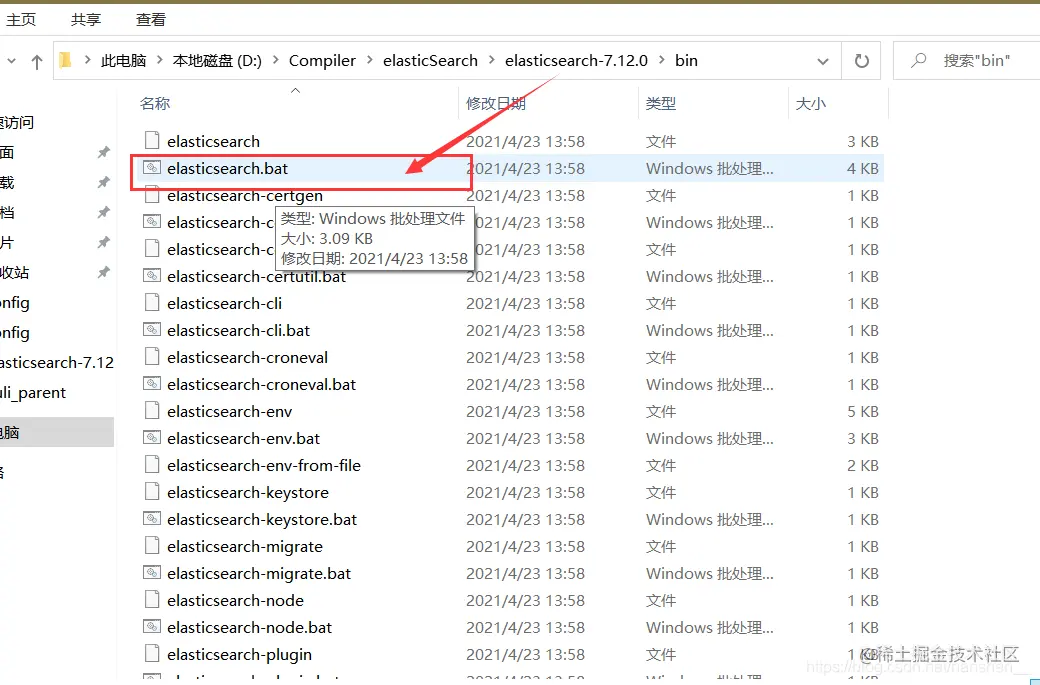Select the file name elasticsearch-keystore
1040x685 pixels.
click(x=248, y=493)
